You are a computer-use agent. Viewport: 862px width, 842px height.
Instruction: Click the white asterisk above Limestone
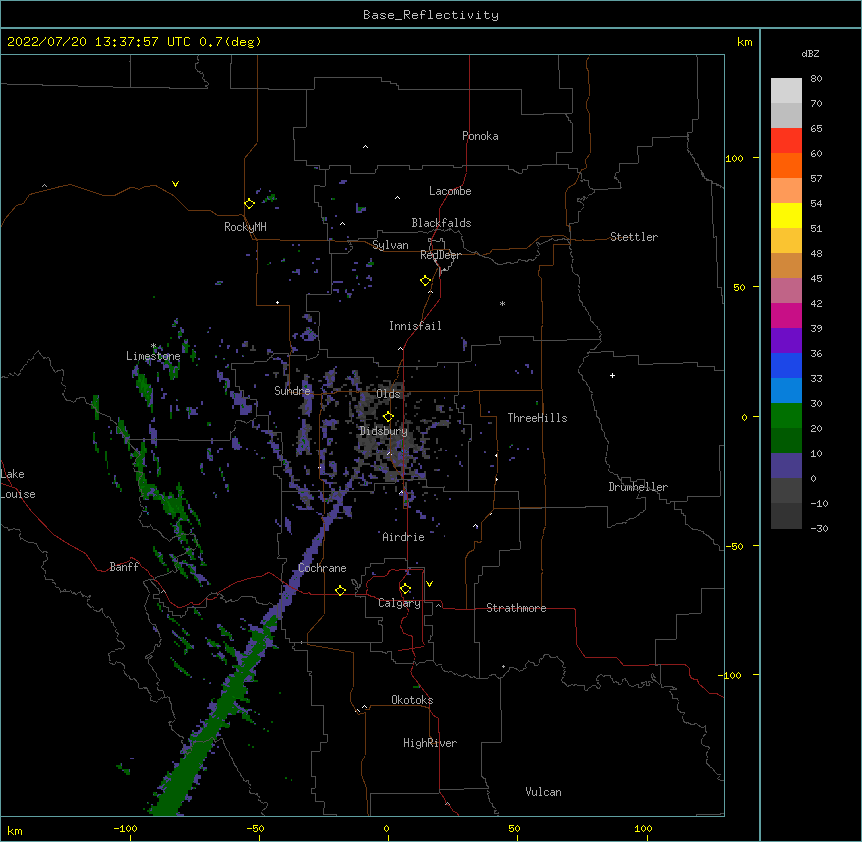(153, 346)
